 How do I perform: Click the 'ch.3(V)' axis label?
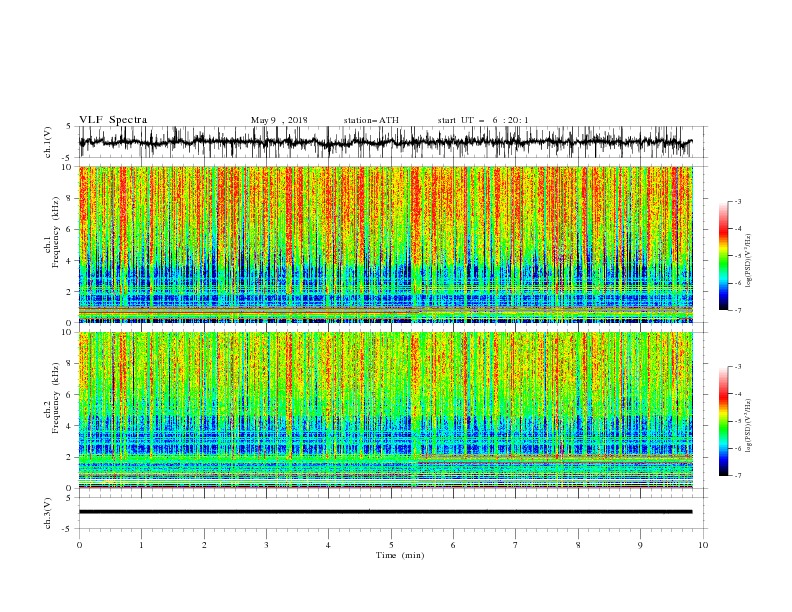48,513
